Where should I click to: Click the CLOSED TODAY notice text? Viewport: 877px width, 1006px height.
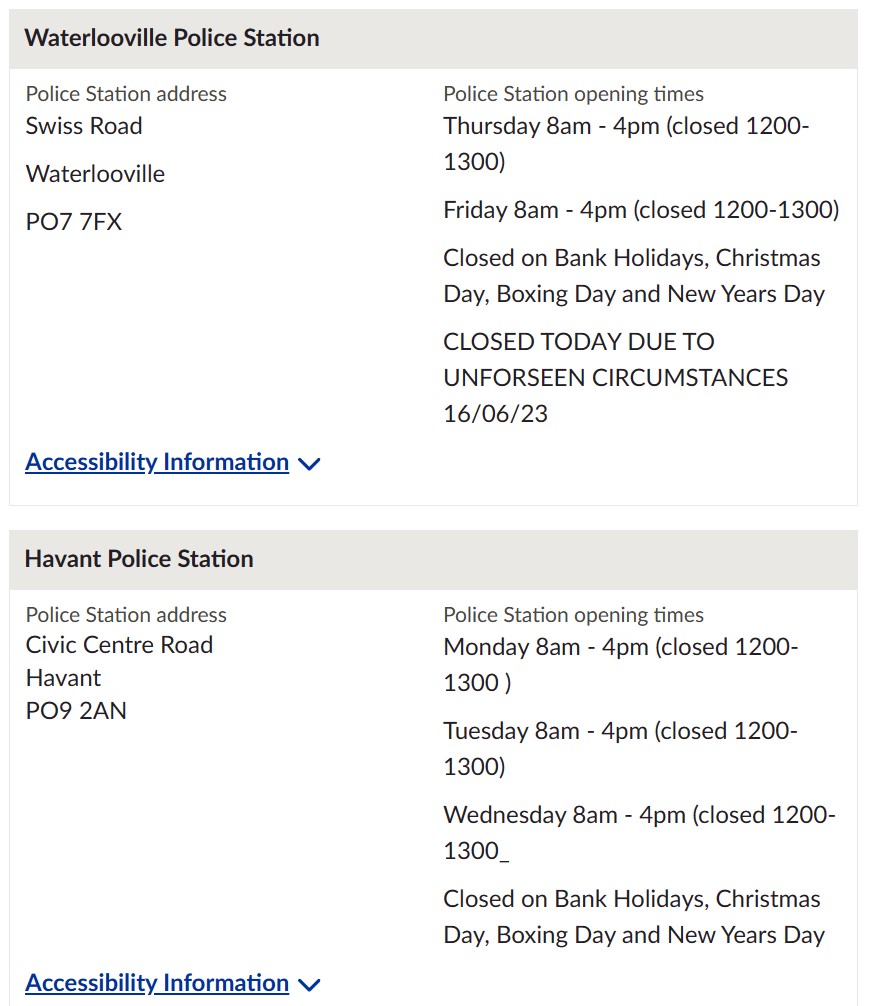(615, 377)
